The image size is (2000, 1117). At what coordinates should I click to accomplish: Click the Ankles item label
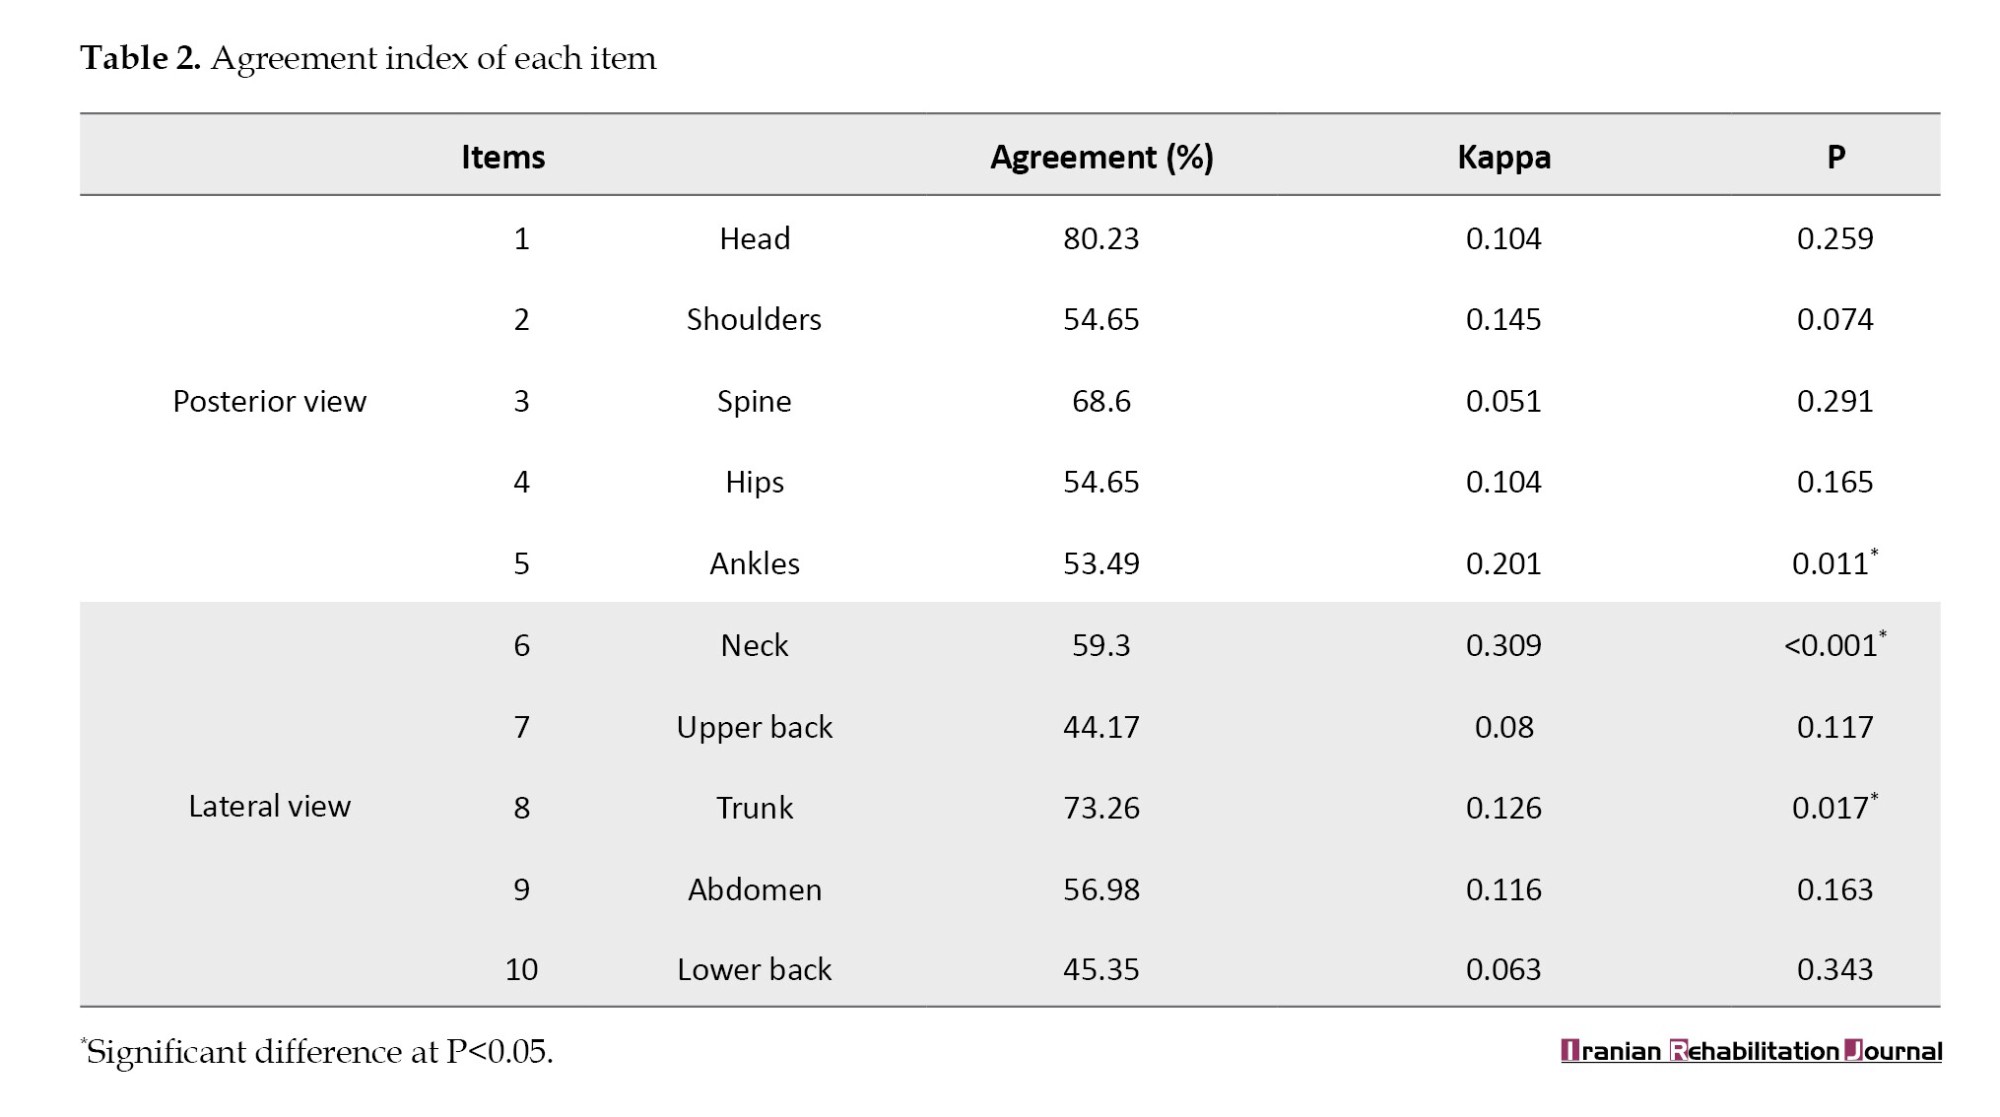[754, 564]
